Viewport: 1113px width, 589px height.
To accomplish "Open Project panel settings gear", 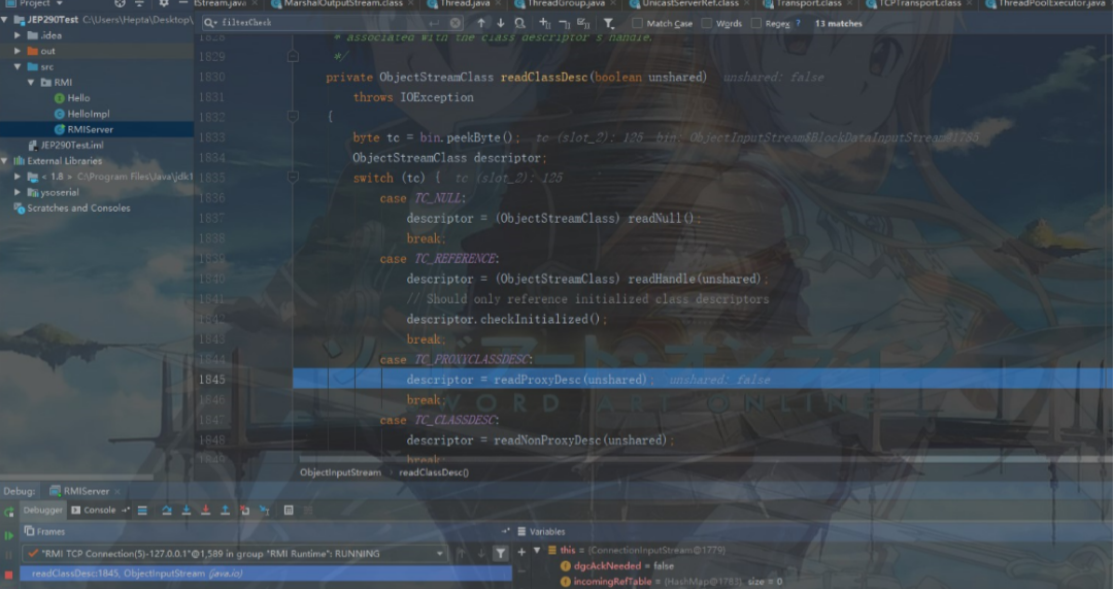I will click(x=164, y=4).
